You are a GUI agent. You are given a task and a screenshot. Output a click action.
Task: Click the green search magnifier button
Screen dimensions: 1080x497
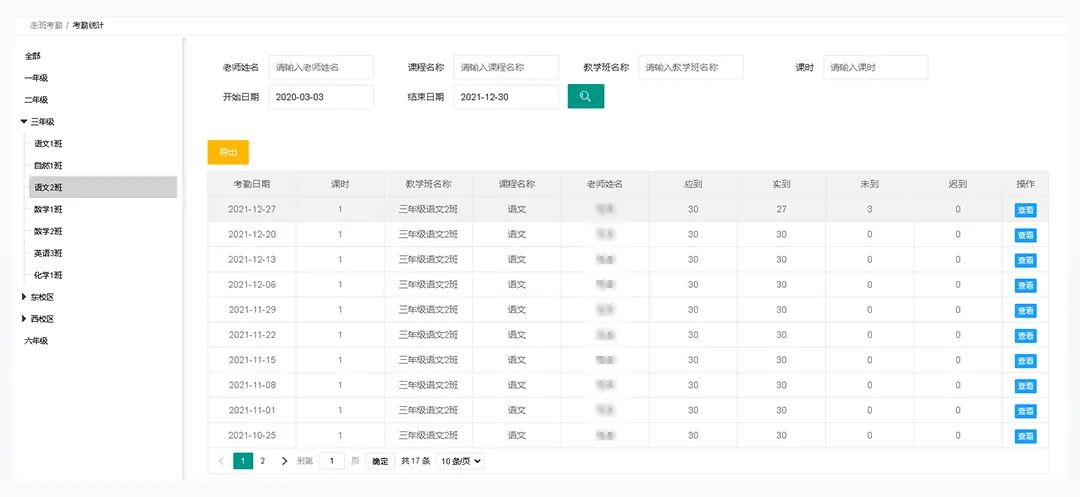[x=585, y=96]
